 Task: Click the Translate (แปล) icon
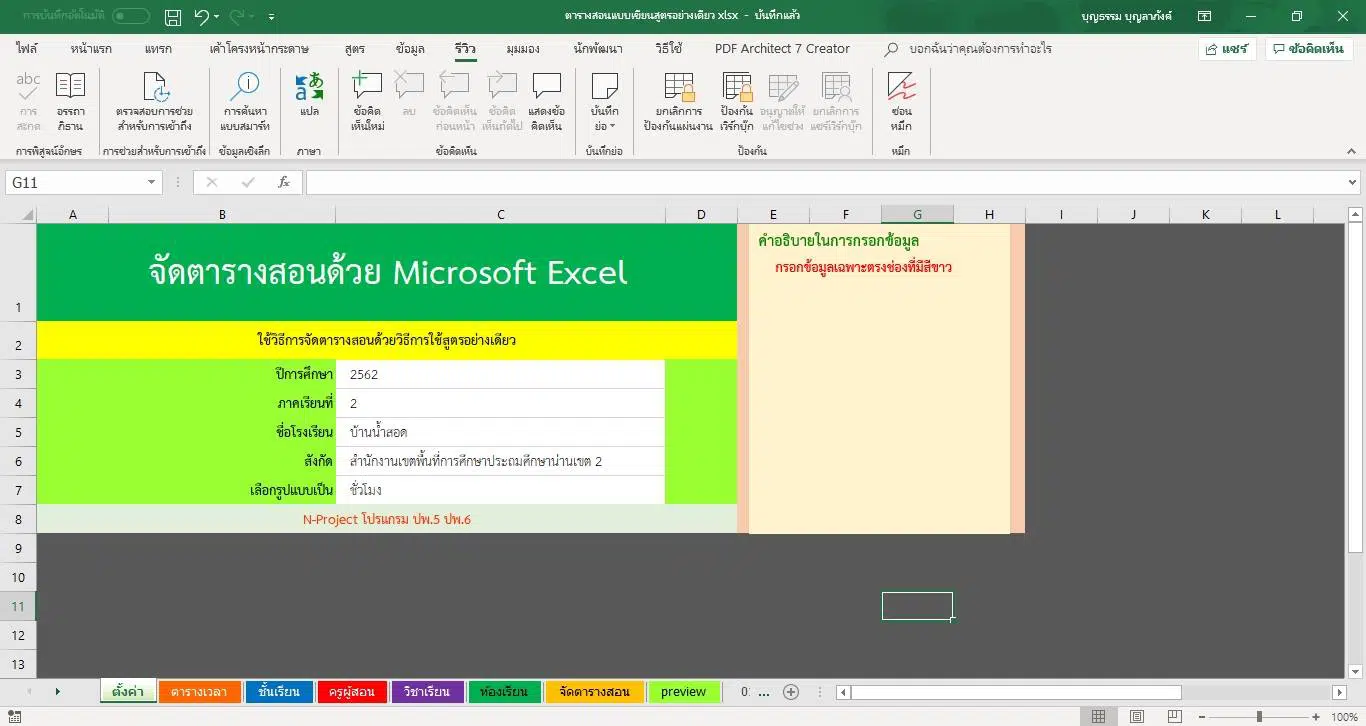coord(309,95)
